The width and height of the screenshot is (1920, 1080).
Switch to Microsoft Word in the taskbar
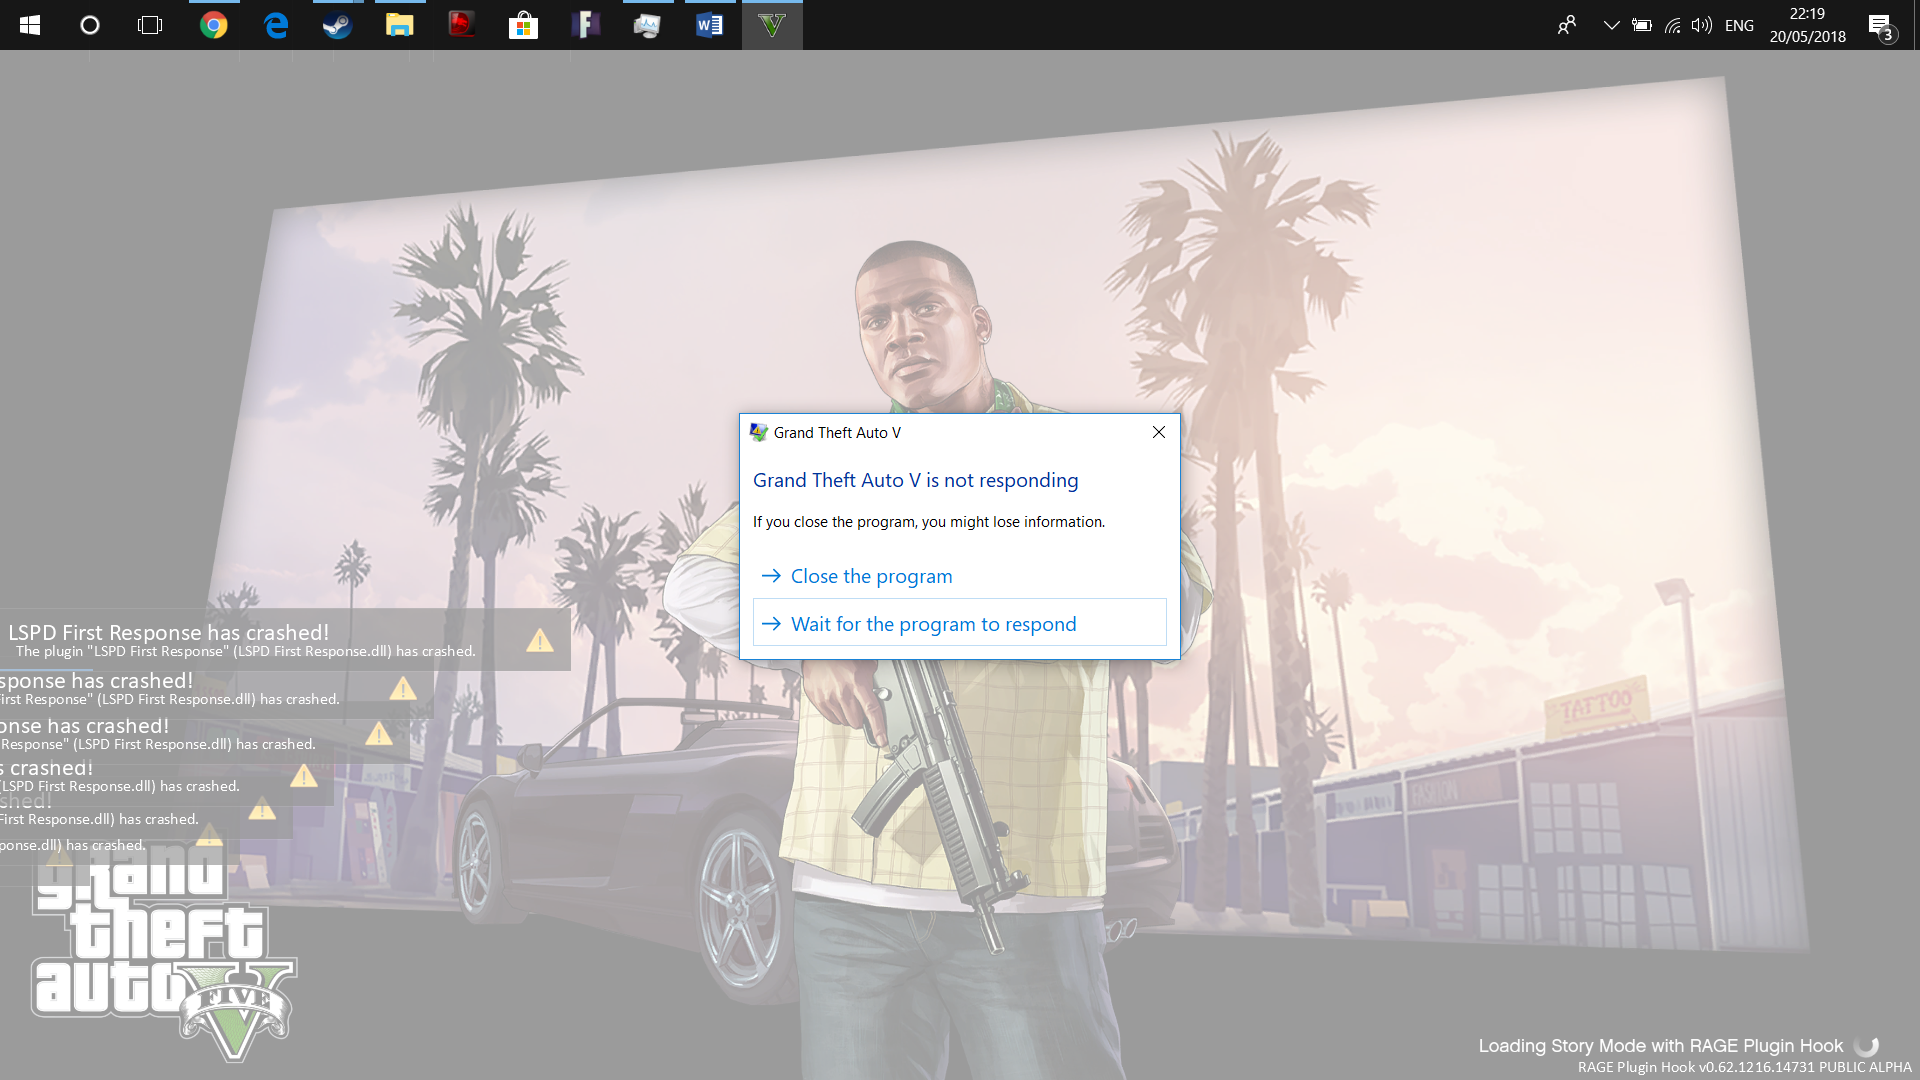709,25
